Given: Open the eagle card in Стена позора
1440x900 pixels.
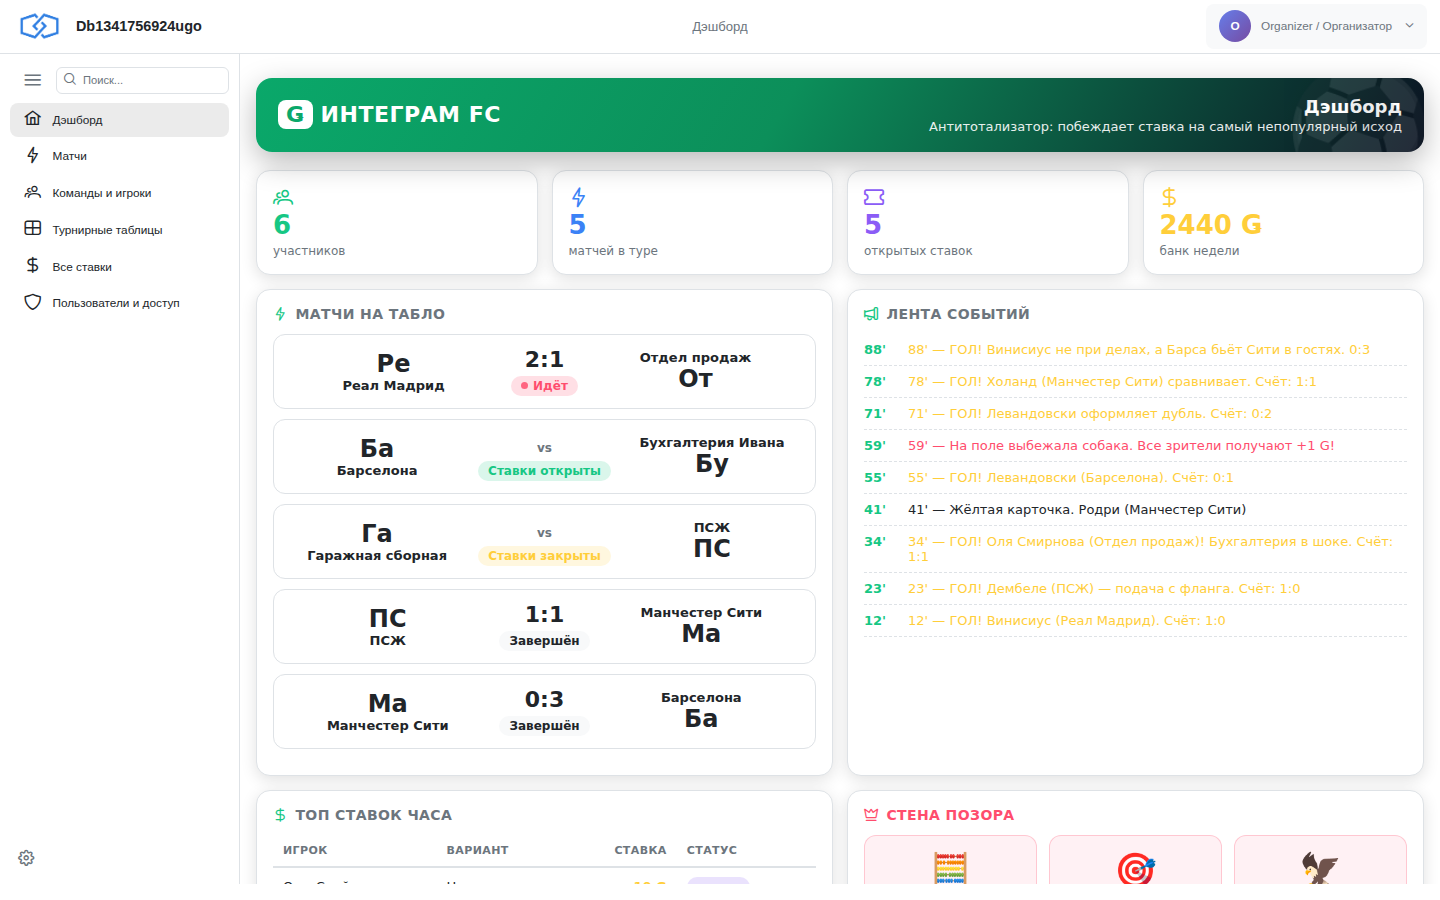Looking at the screenshot, I should (1320, 860).
